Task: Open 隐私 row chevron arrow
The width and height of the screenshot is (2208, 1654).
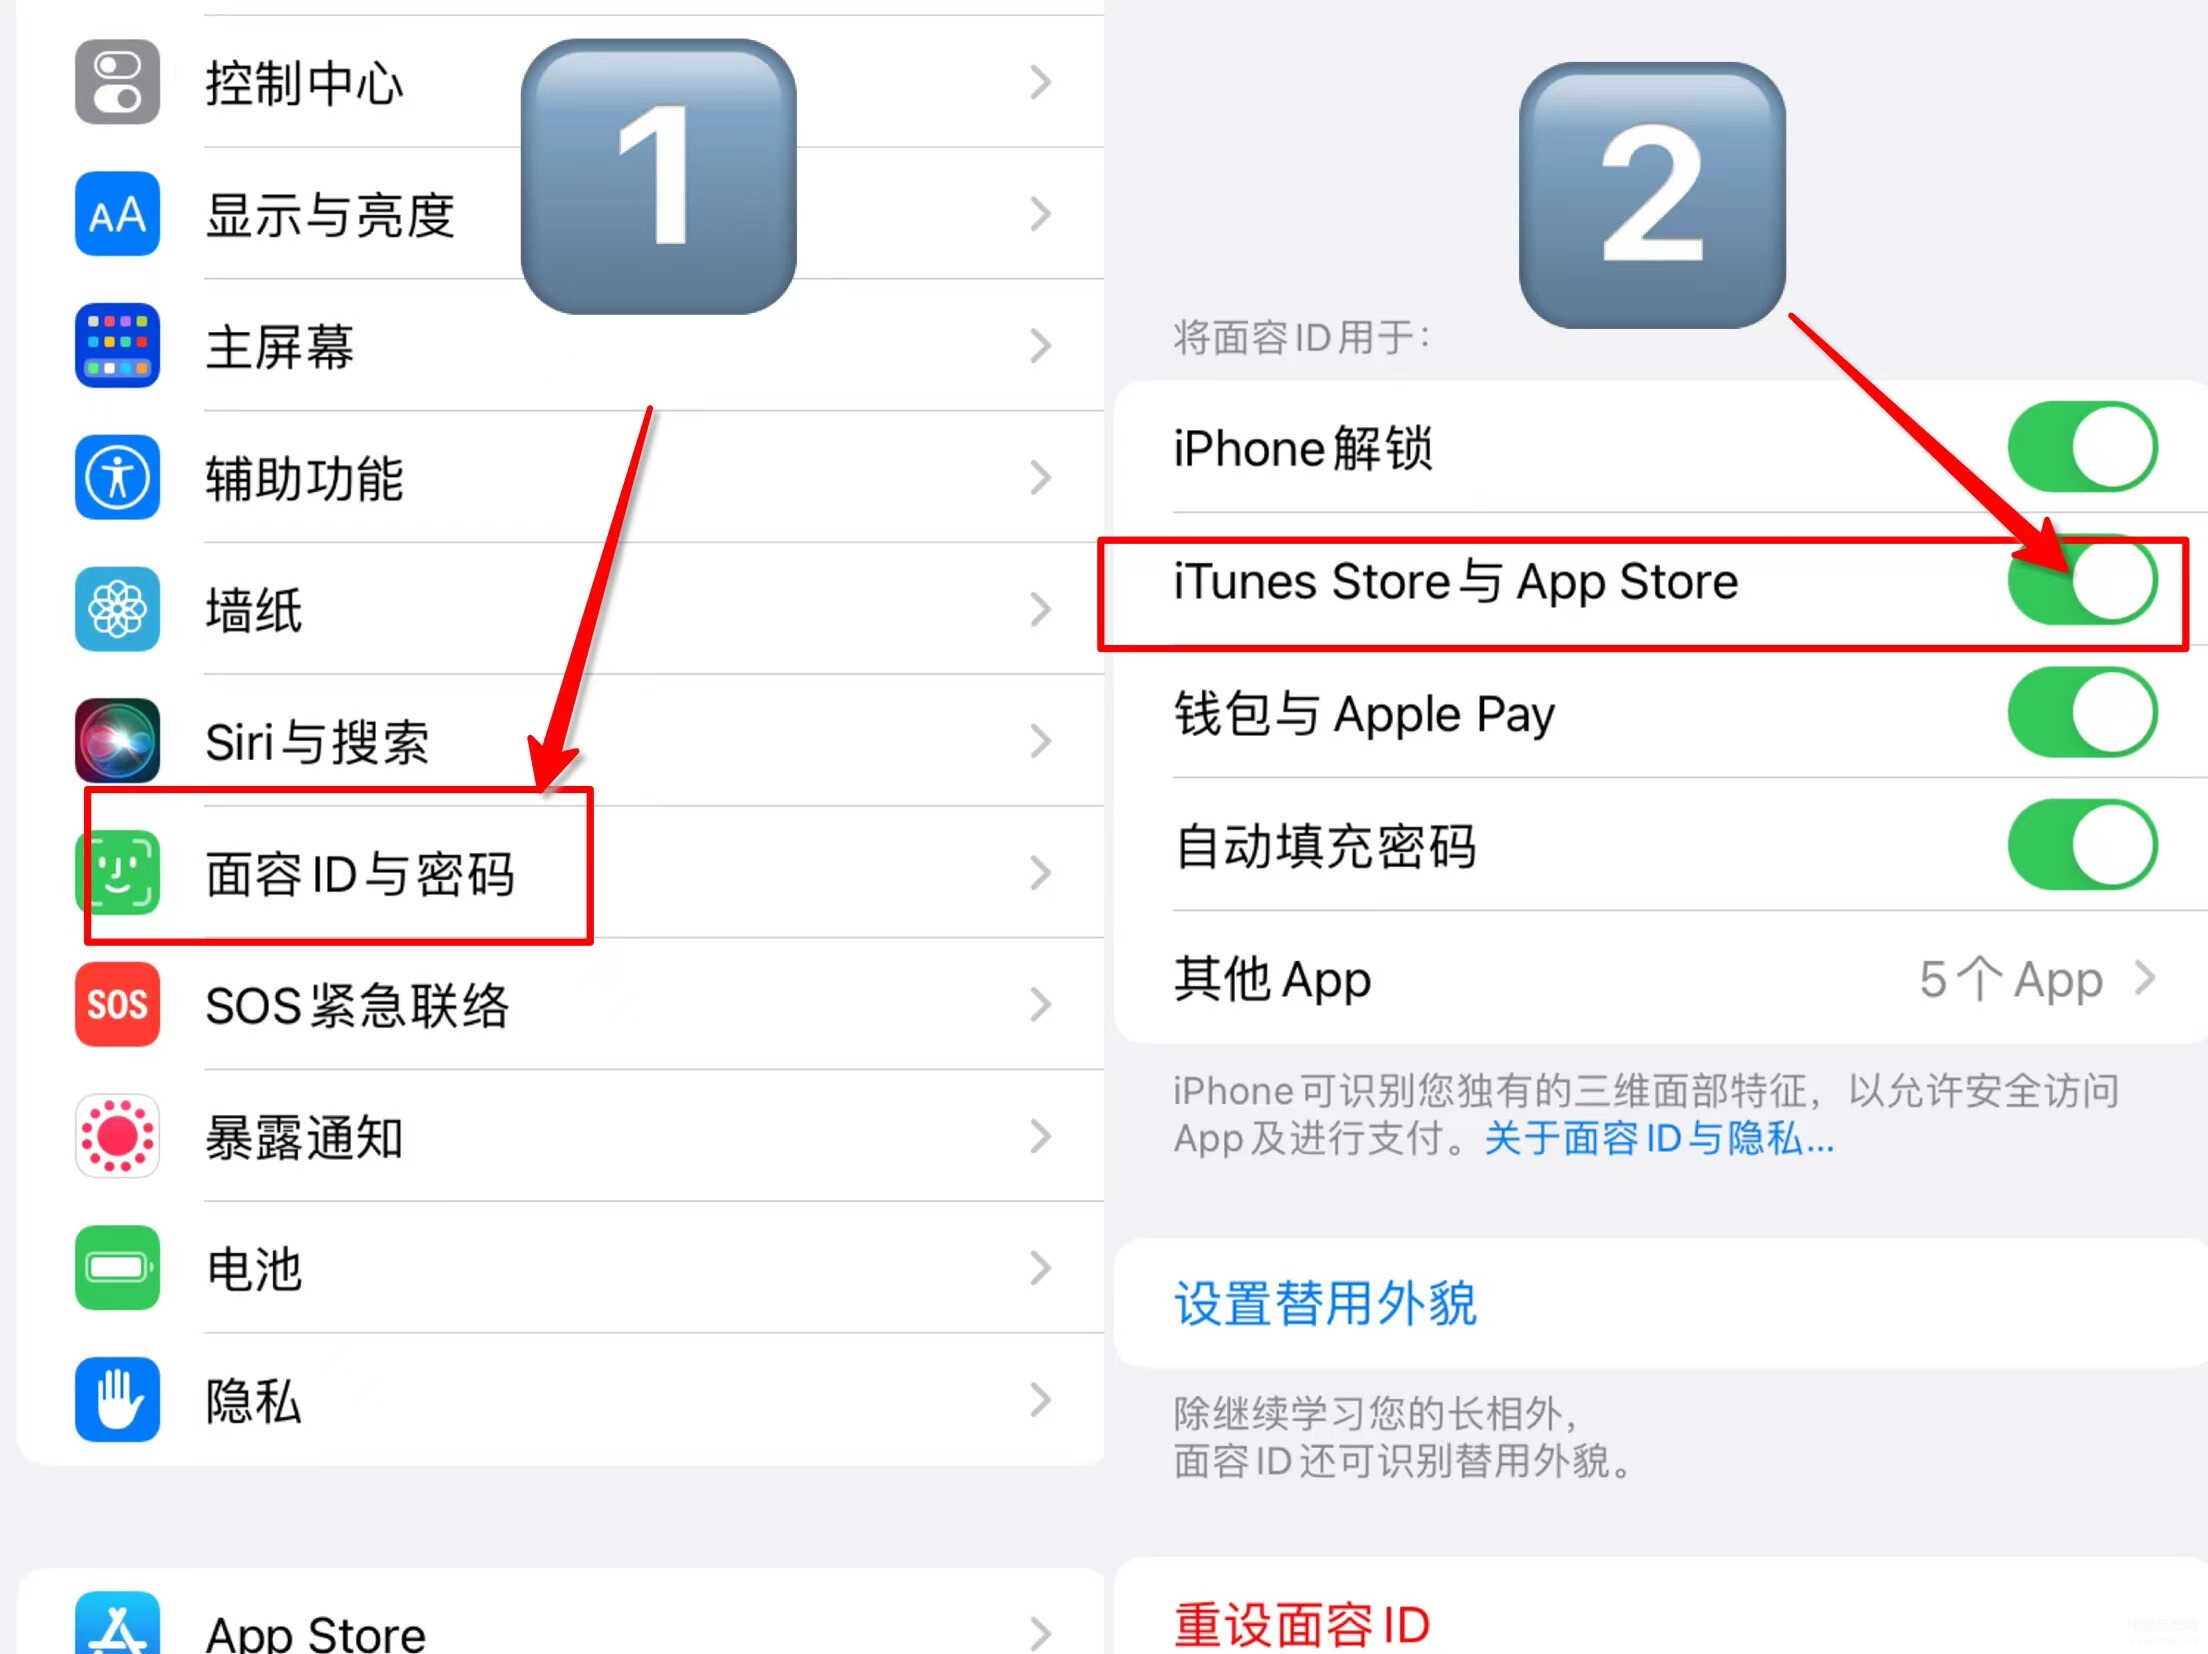Action: point(1041,1400)
